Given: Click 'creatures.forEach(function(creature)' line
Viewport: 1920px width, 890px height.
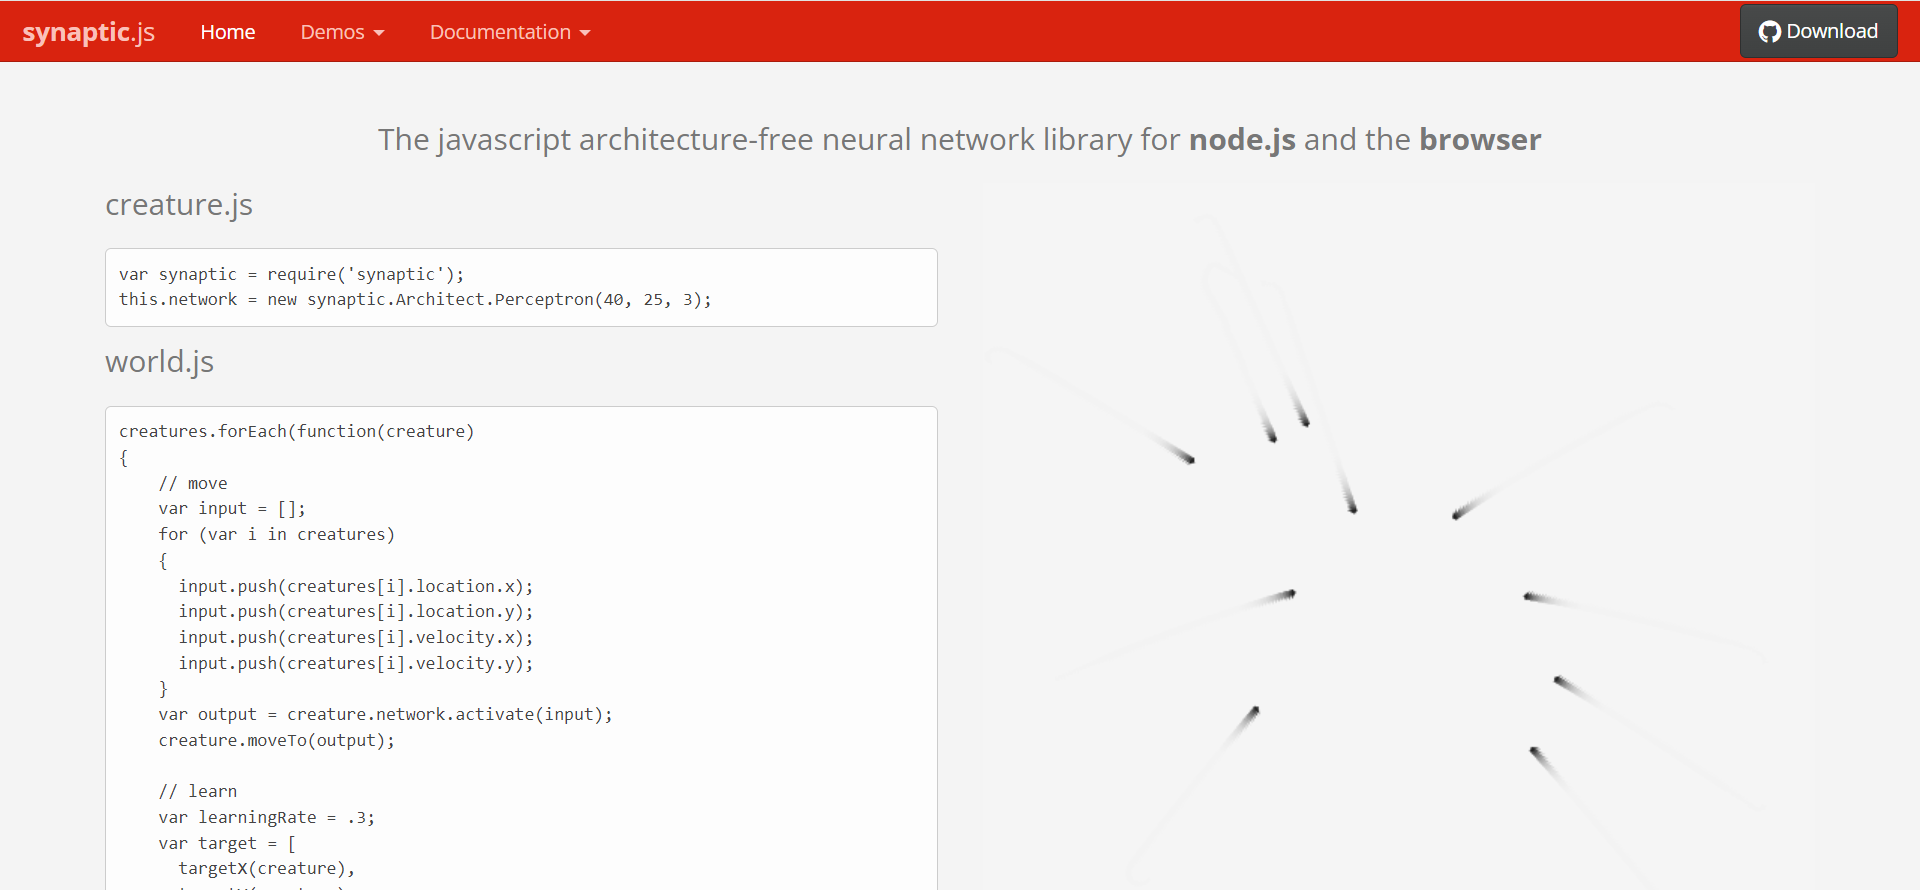Looking at the screenshot, I should pyautogui.click(x=296, y=431).
